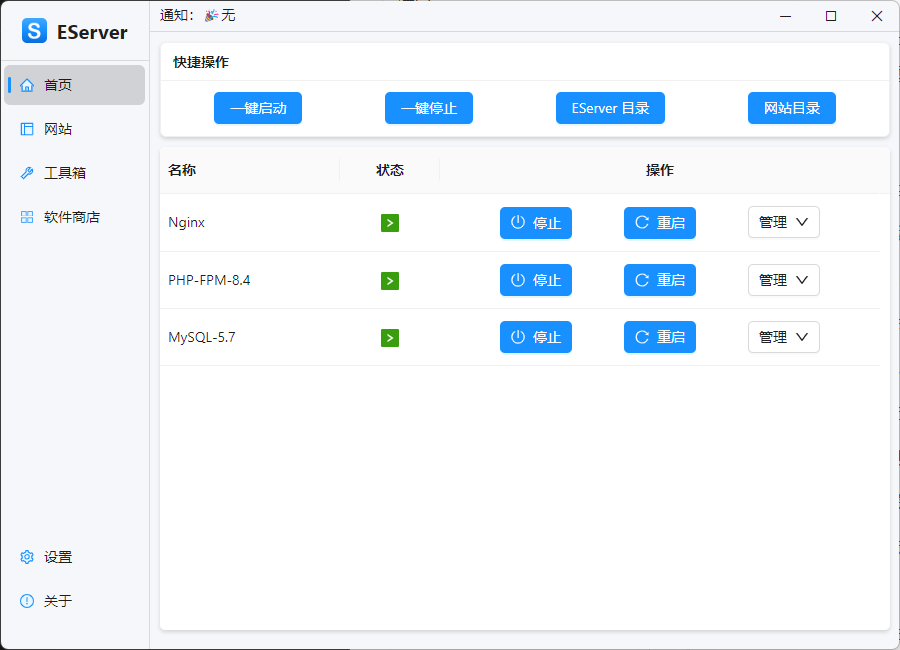Image resolution: width=900 pixels, height=650 pixels.
Task: Click the 通知 notification label
Action: (x=177, y=16)
